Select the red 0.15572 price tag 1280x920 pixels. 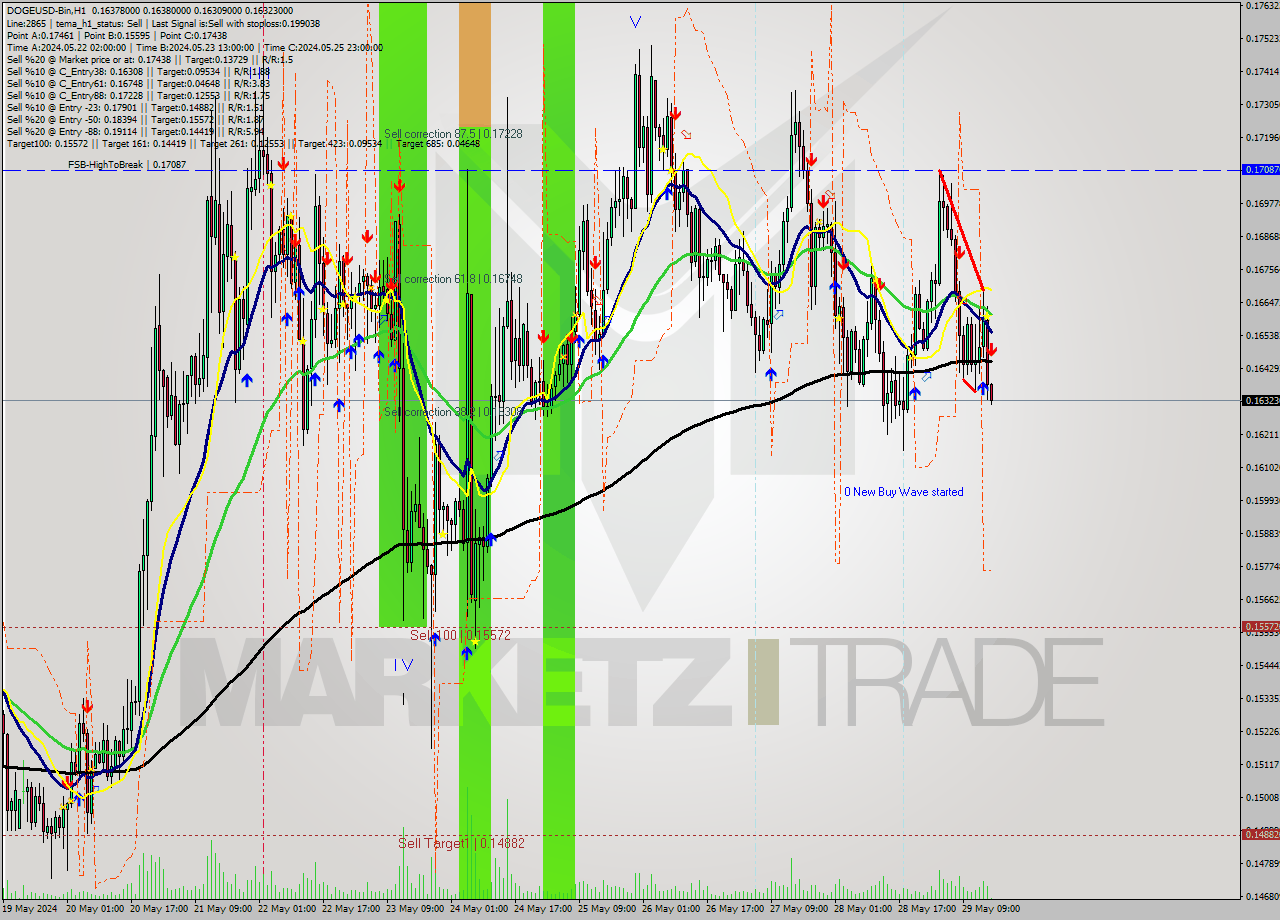(1259, 627)
